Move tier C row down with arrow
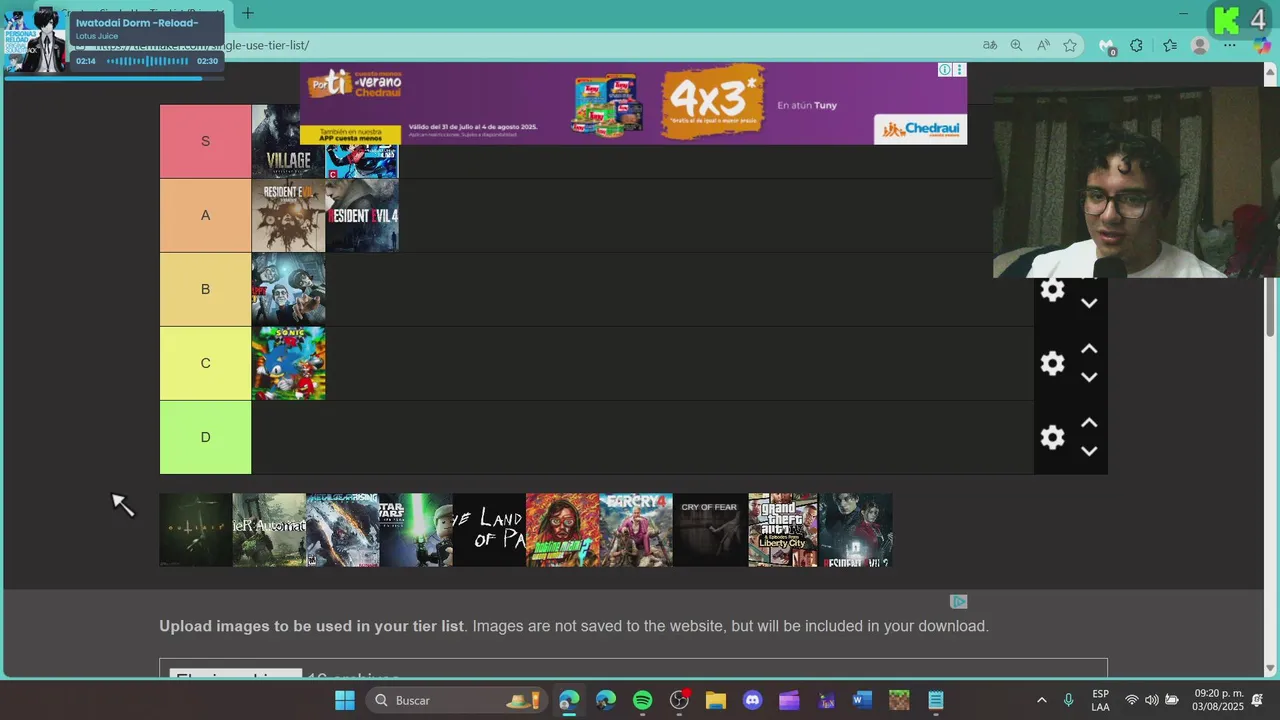 (x=1089, y=377)
